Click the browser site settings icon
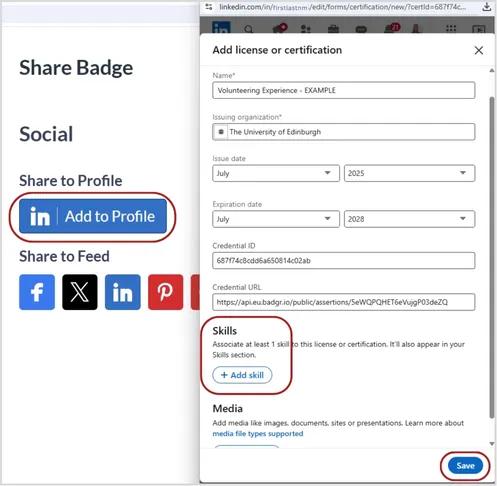 [209, 7]
